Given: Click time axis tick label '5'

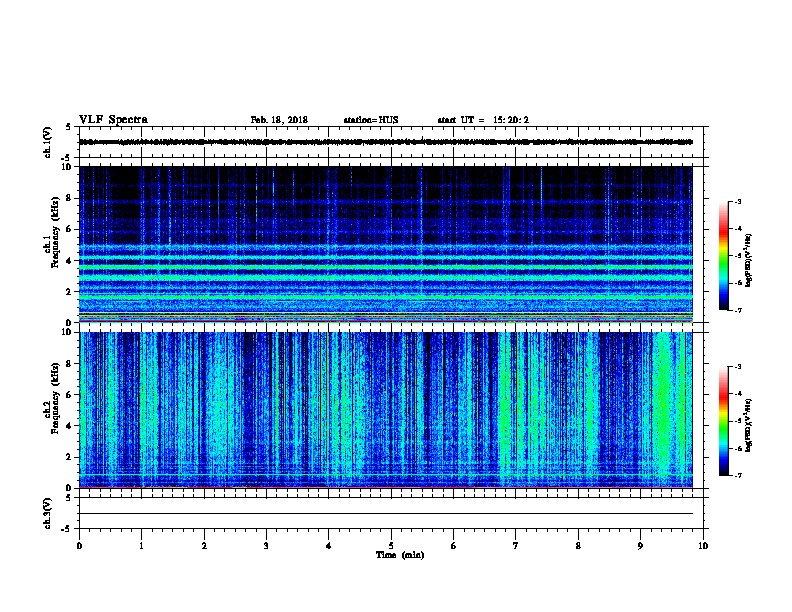Looking at the screenshot, I should [391, 546].
